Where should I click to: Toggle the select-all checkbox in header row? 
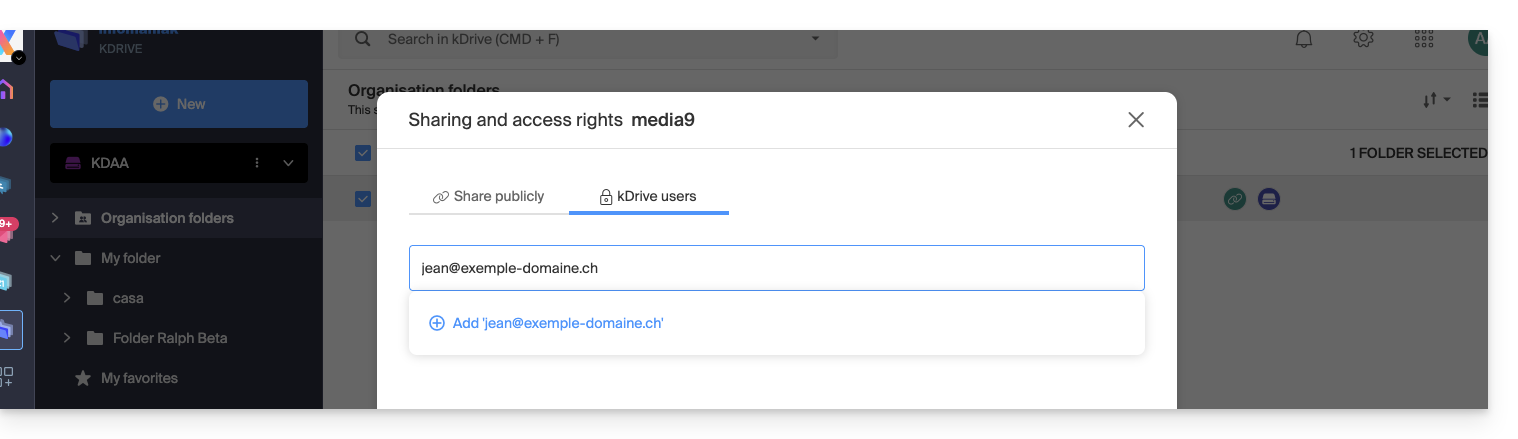pyautogui.click(x=363, y=153)
